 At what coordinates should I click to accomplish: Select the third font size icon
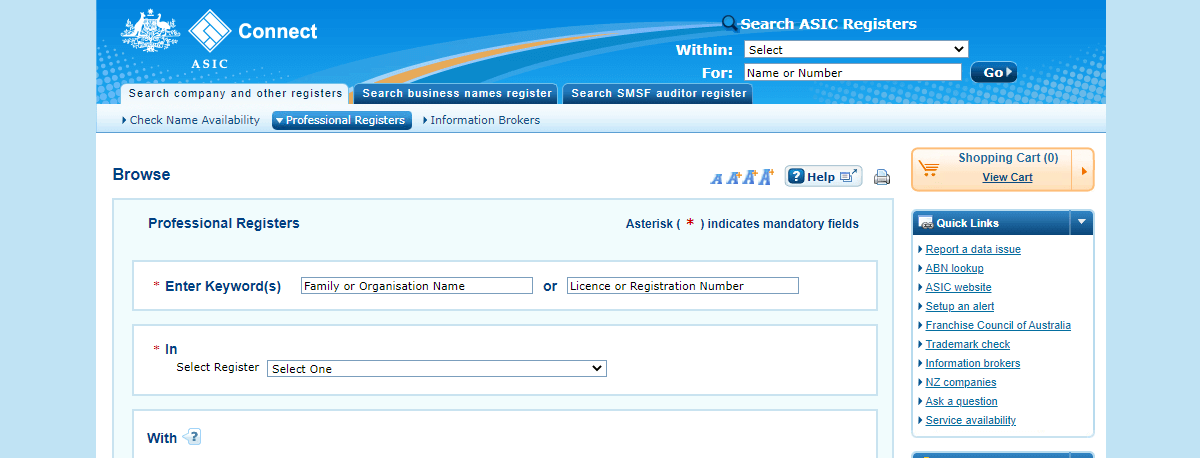pos(749,177)
